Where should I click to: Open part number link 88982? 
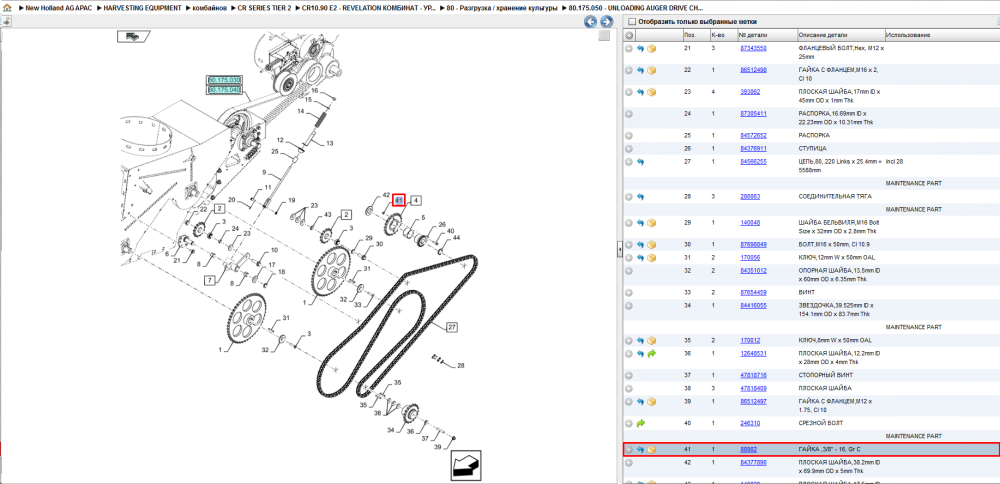749,450
